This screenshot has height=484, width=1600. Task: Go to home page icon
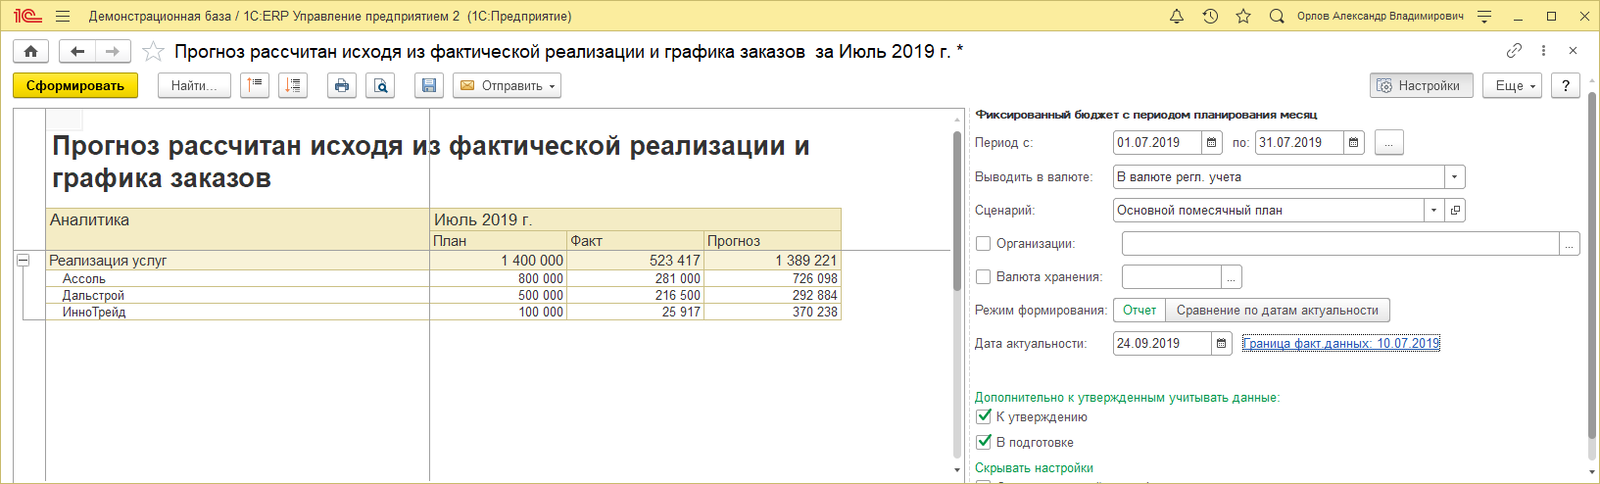(x=31, y=51)
